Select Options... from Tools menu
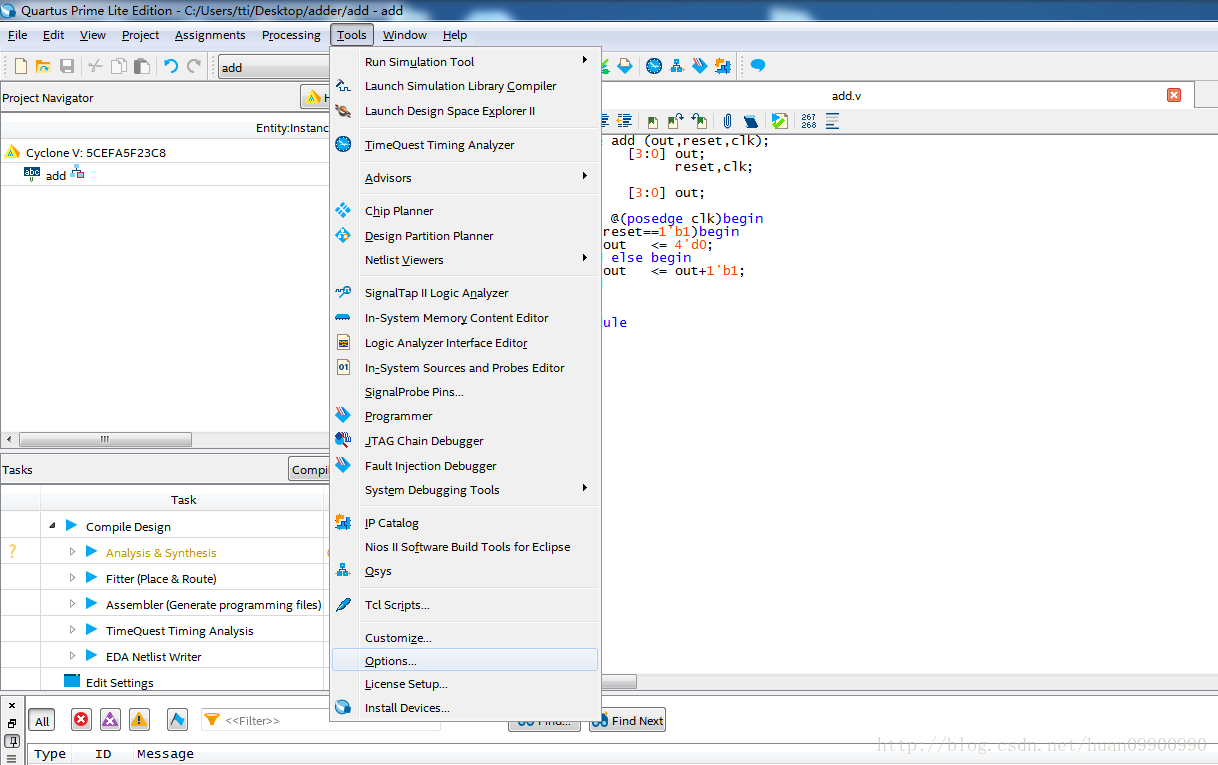The image size is (1218, 765). 465,660
